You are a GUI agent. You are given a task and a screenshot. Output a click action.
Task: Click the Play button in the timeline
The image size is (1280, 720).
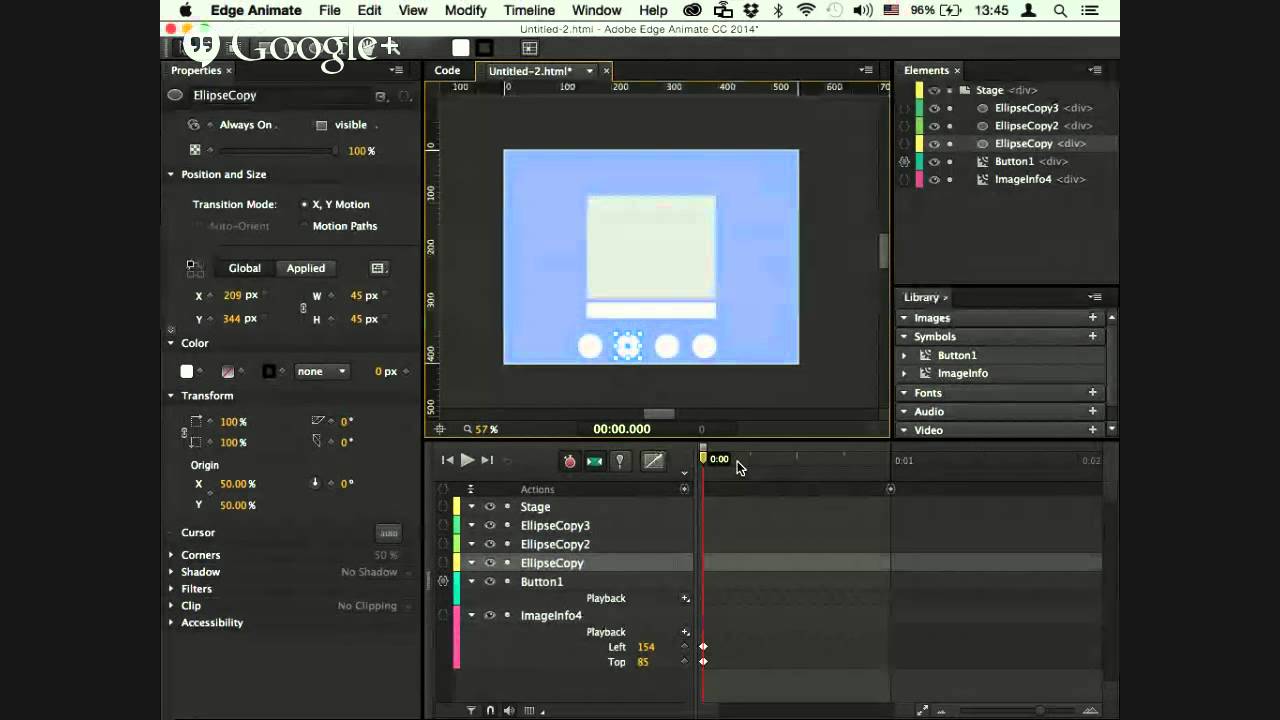pos(467,460)
